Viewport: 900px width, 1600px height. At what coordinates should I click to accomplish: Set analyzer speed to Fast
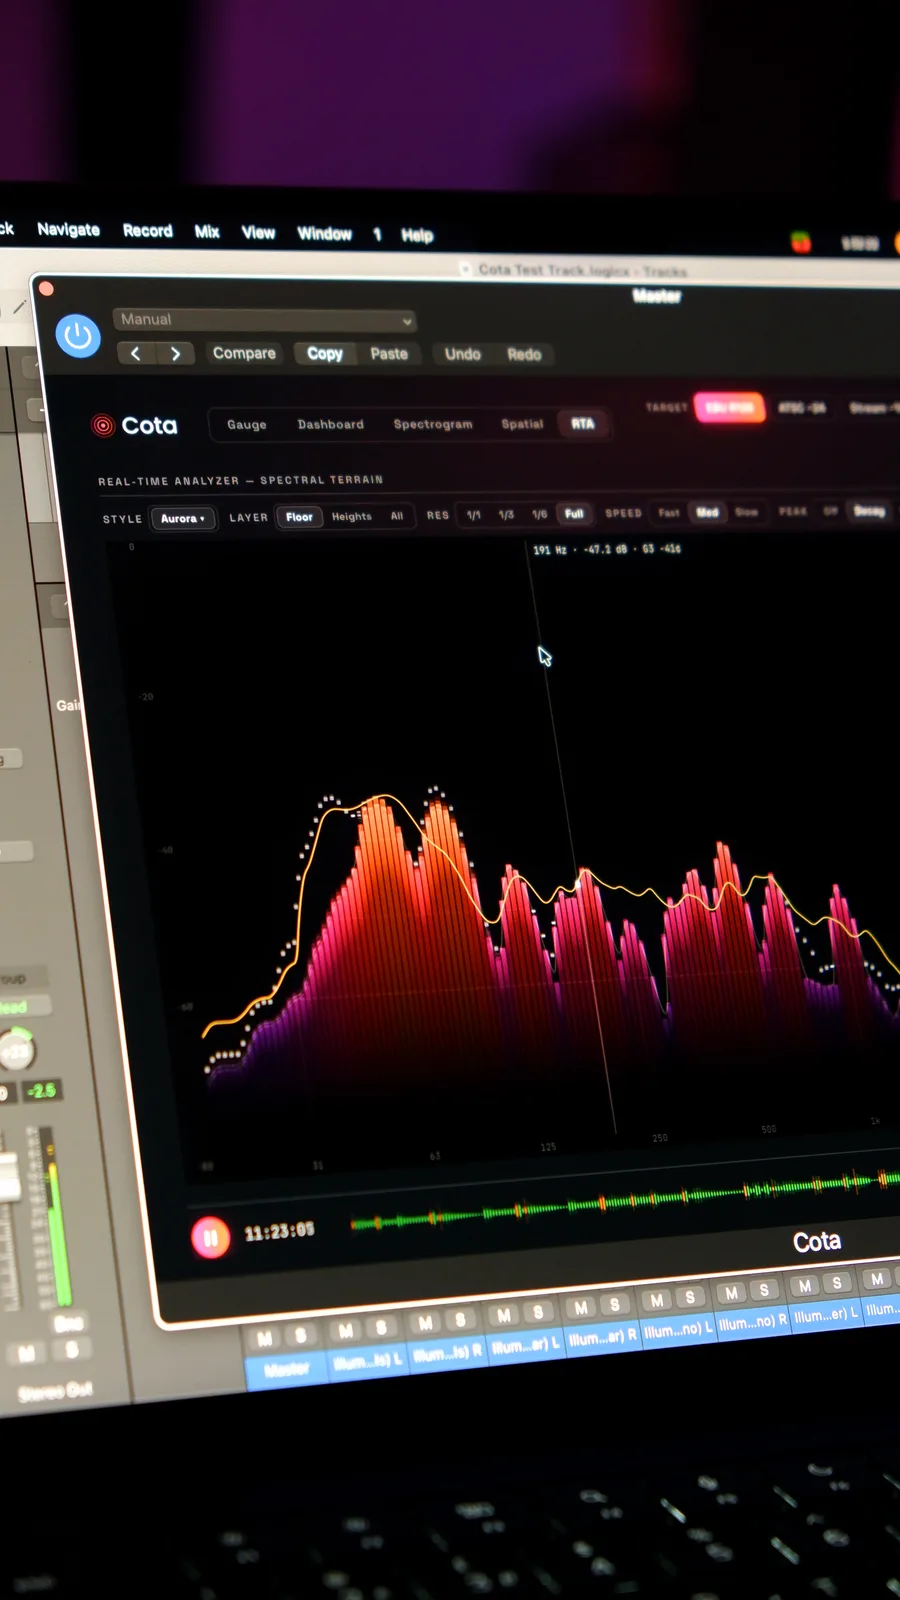pyautogui.click(x=669, y=513)
